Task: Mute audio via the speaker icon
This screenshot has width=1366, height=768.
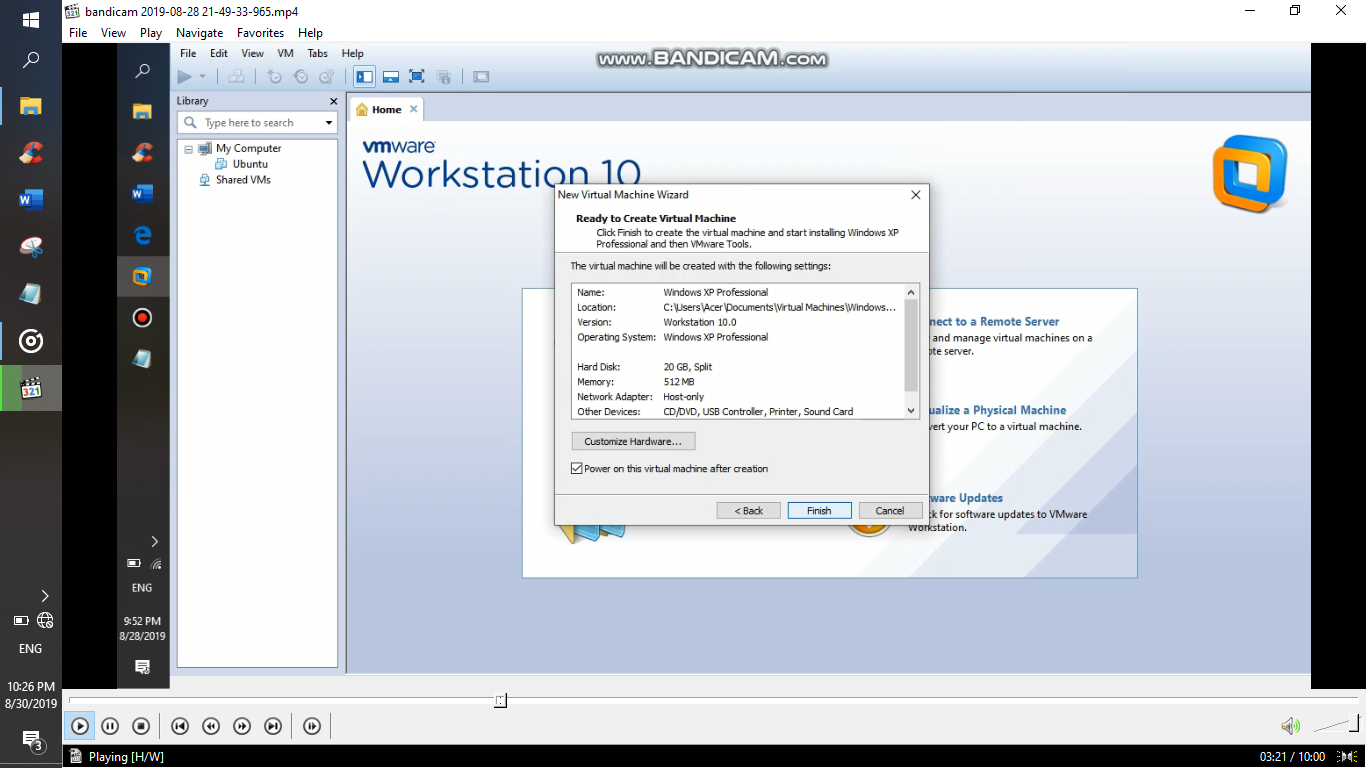Action: click(x=1291, y=726)
